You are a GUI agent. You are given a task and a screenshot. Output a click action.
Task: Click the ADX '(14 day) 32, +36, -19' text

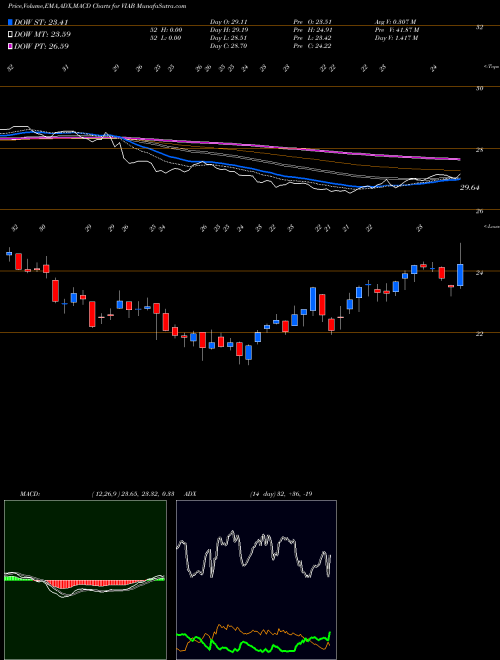(x=280, y=493)
